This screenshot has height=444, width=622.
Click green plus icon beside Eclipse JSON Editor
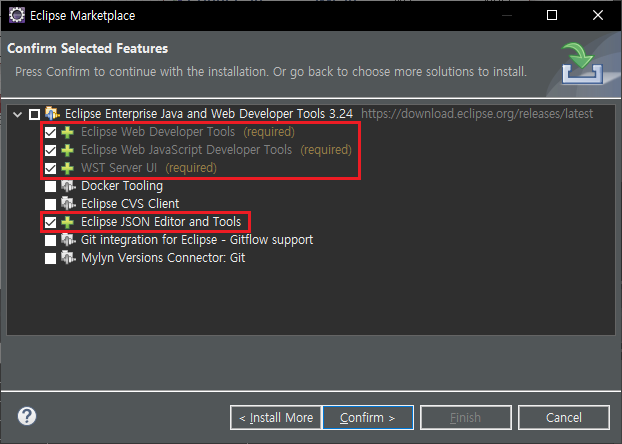(67, 222)
